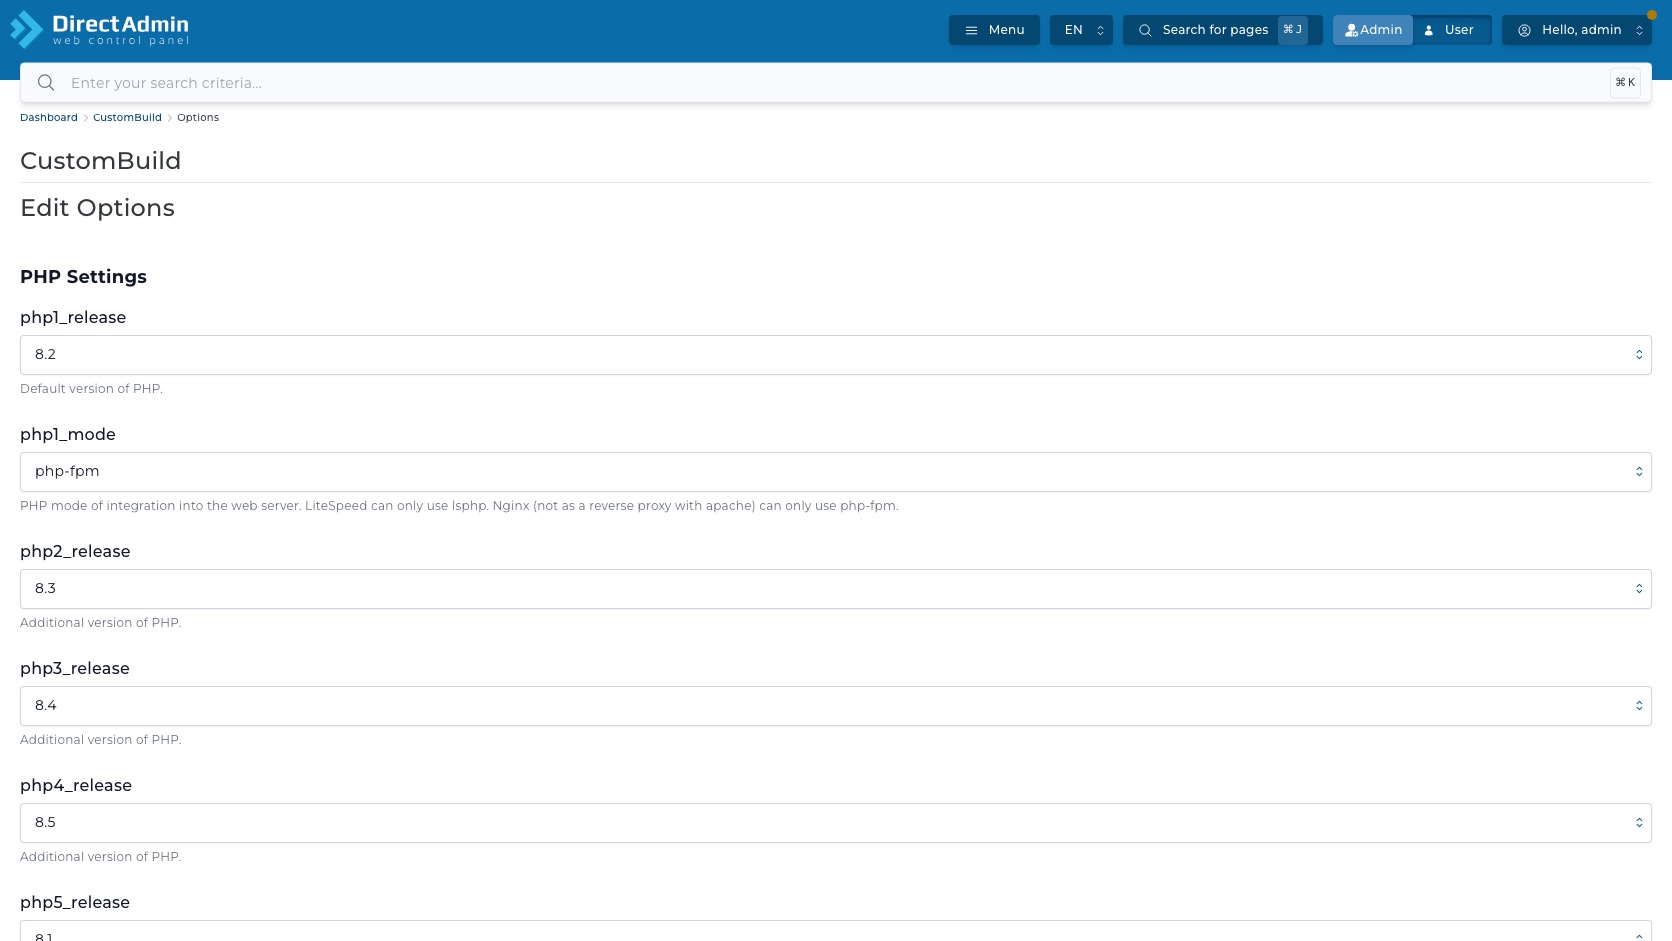Click the Edit Options heading
This screenshot has height=941, width=1672.
coord(97,208)
